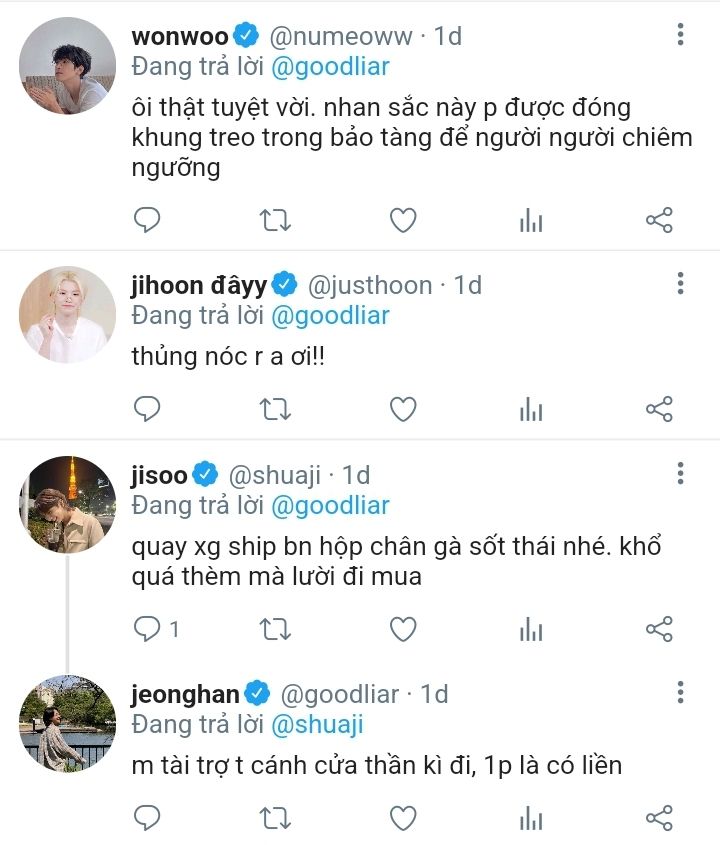Share jeonghan's reply tweet
The image size is (720, 845).
(x=659, y=819)
